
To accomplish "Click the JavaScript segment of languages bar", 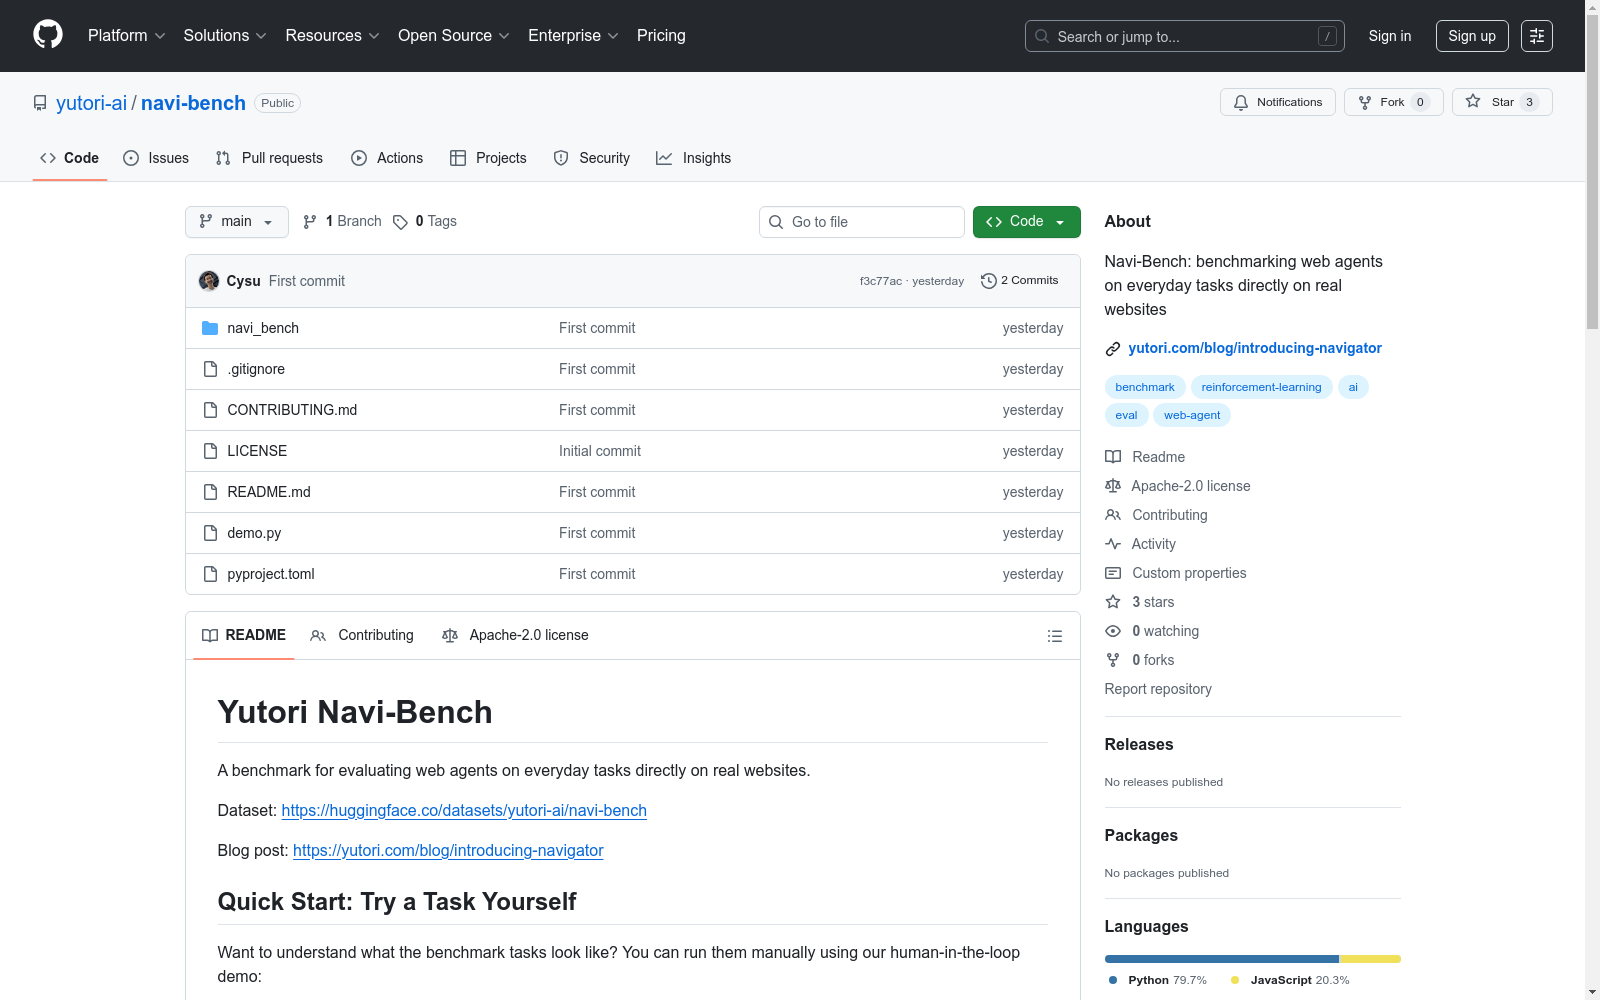I will [x=1370, y=959].
